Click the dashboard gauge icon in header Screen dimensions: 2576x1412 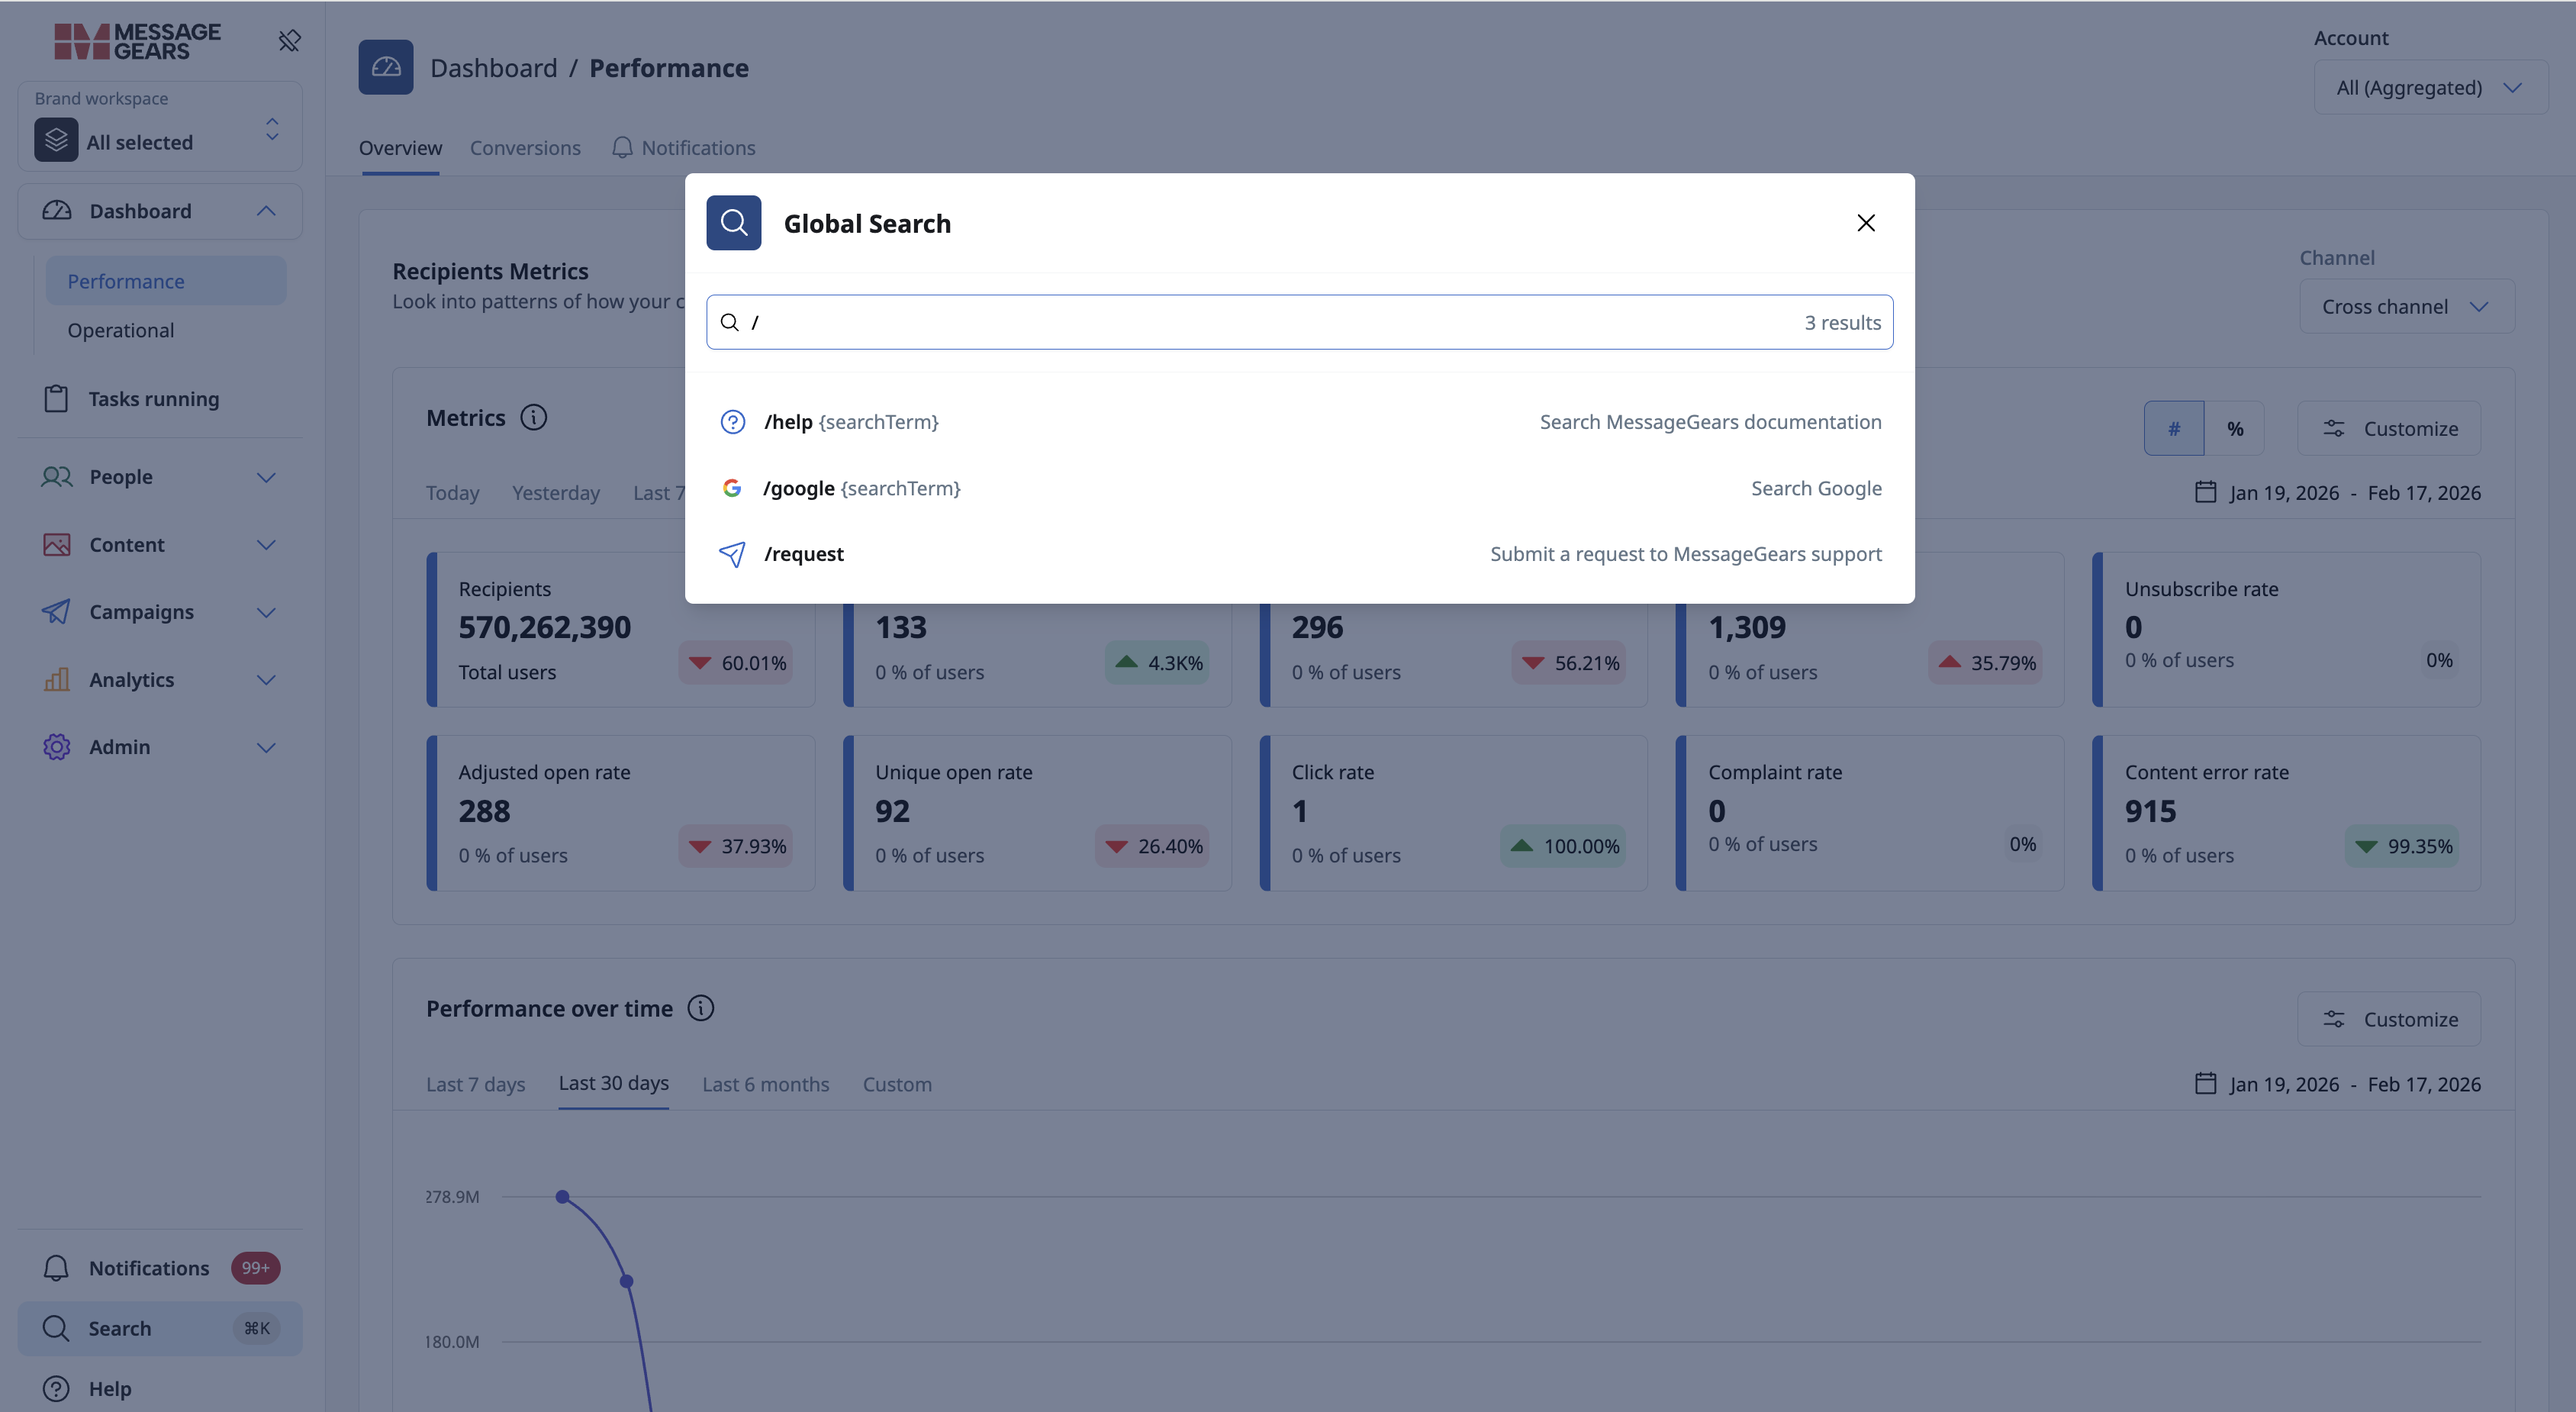[x=386, y=67]
